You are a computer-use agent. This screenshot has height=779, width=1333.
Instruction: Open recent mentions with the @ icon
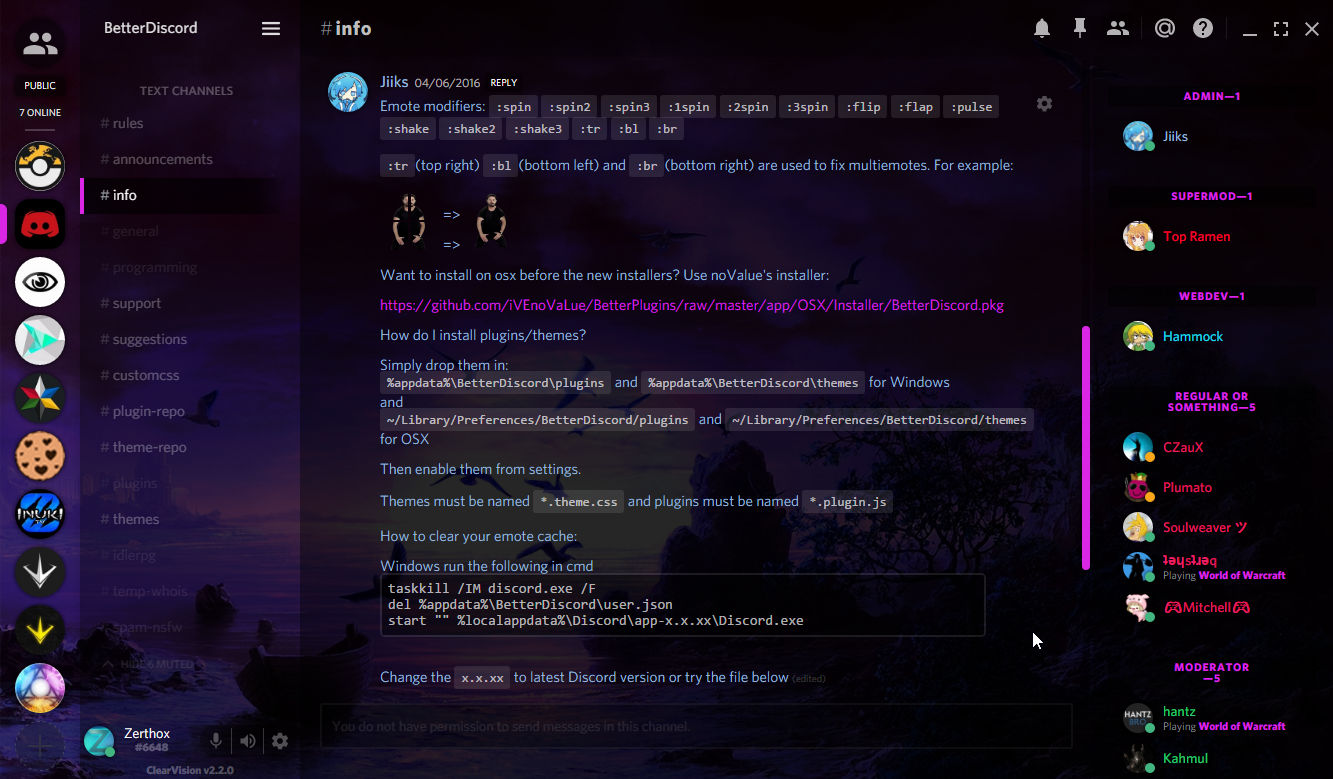1164,28
